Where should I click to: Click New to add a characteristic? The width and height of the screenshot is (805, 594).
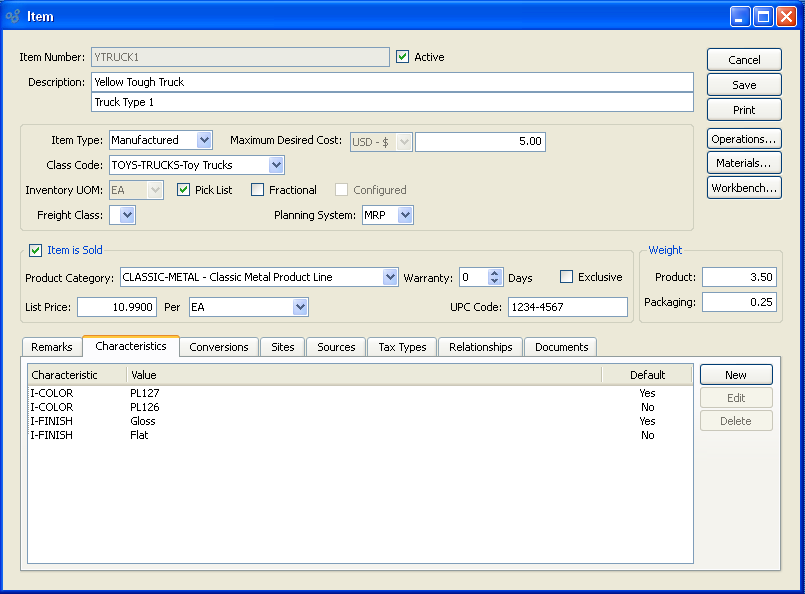[x=736, y=375]
